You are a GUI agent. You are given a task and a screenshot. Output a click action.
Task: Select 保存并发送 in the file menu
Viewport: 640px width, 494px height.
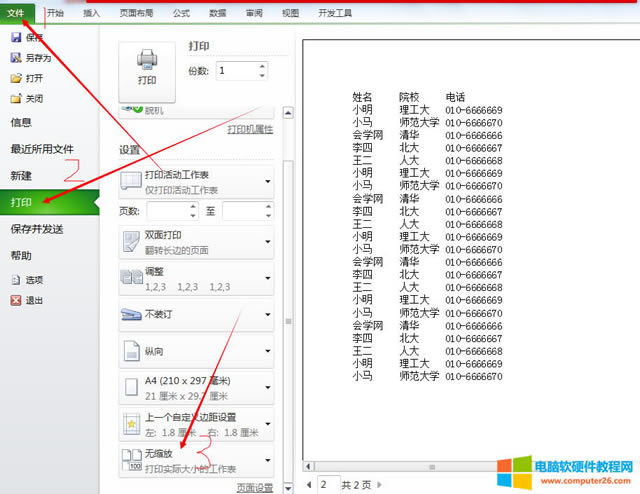37,229
